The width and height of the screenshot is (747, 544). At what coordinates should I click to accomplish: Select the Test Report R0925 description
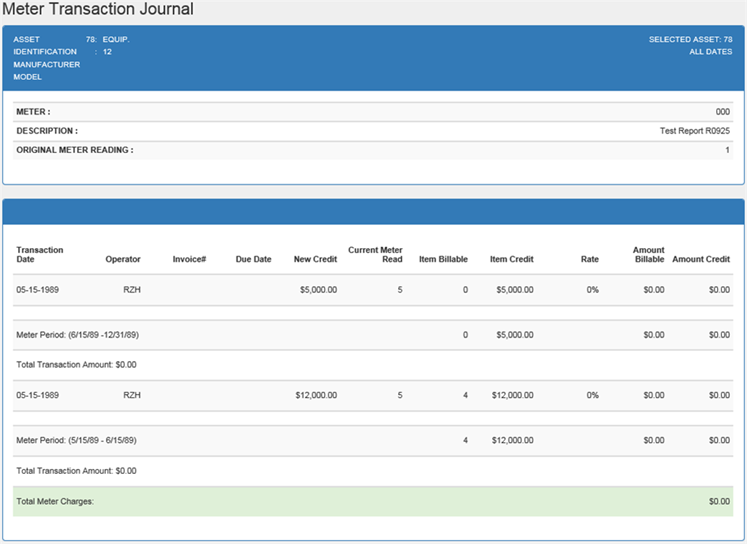click(695, 131)
